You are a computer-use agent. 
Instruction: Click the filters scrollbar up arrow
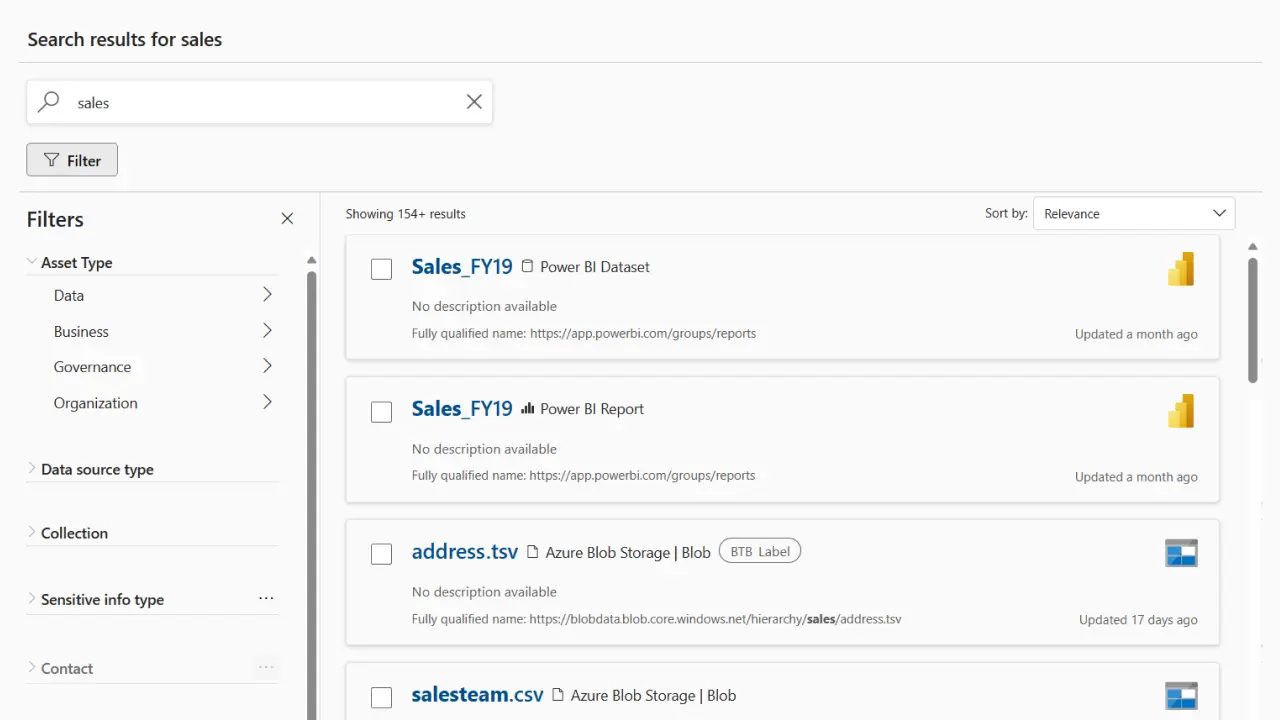pos(312,260)
